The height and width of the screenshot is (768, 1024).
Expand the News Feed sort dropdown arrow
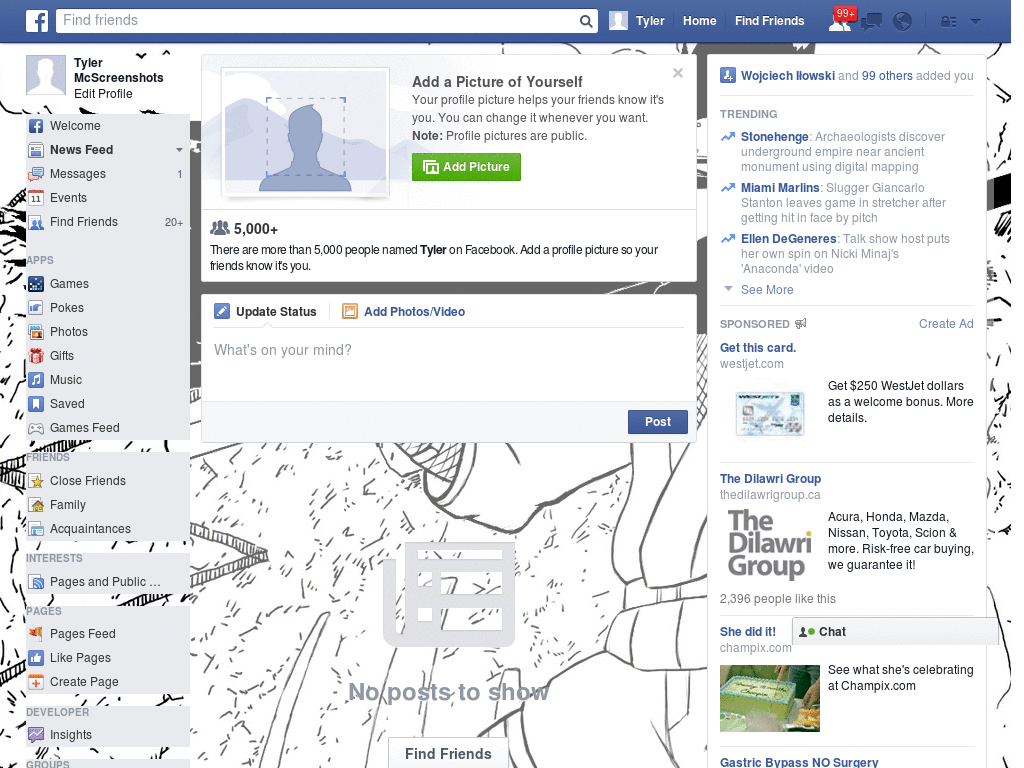pos(179,150)
